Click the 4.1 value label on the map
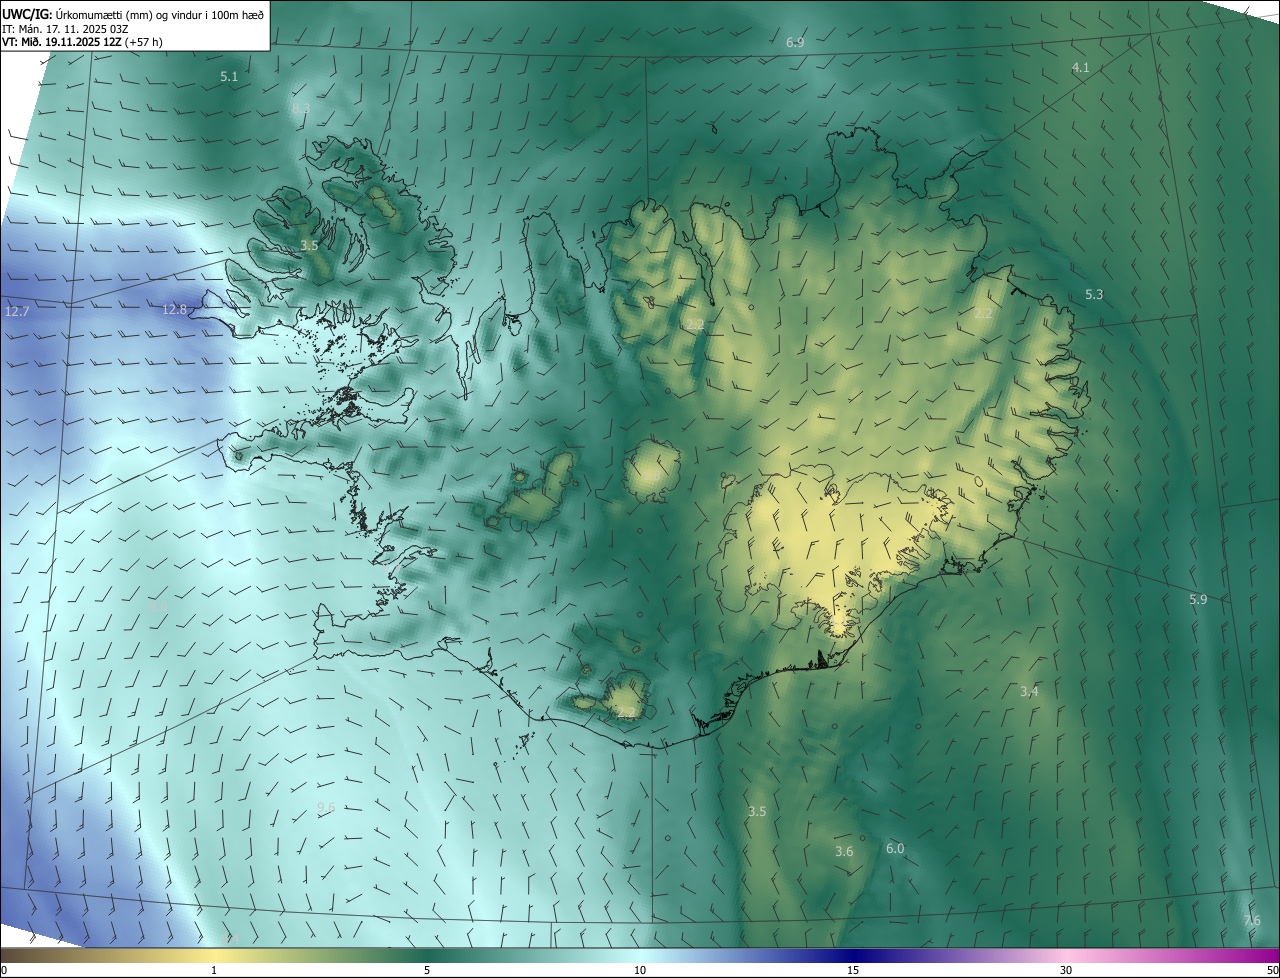This screenshot has width=1280, height=978. click(1080, 67)
